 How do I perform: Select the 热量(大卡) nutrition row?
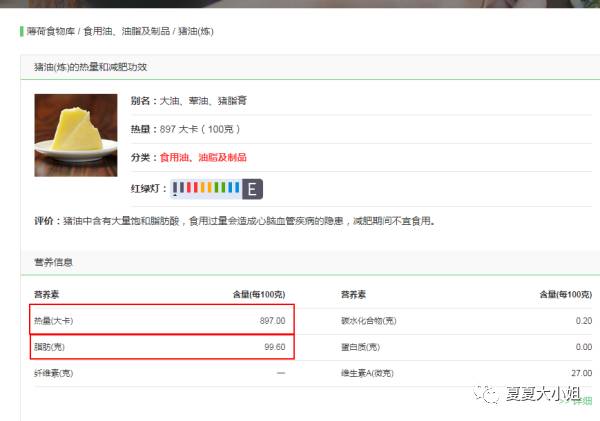(x=162, y=320)
